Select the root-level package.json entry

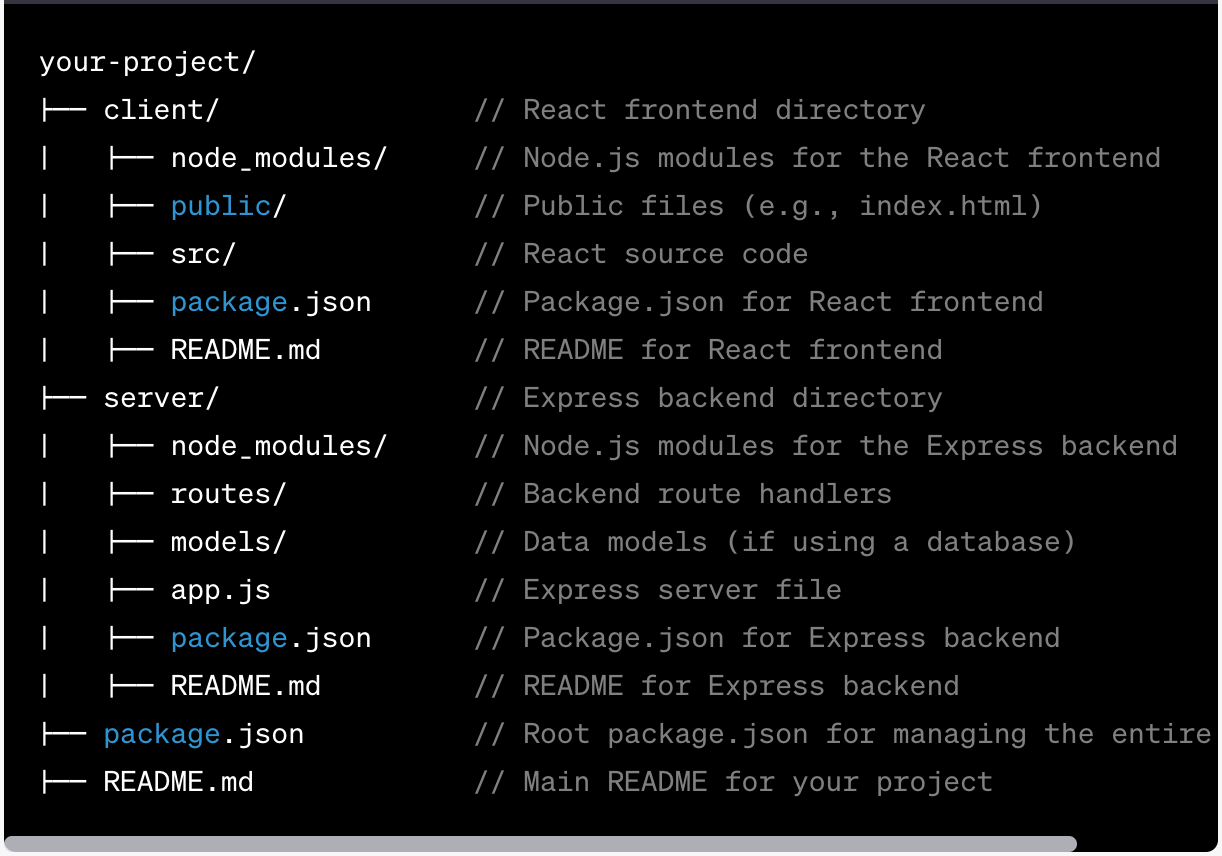coord(204,734)
